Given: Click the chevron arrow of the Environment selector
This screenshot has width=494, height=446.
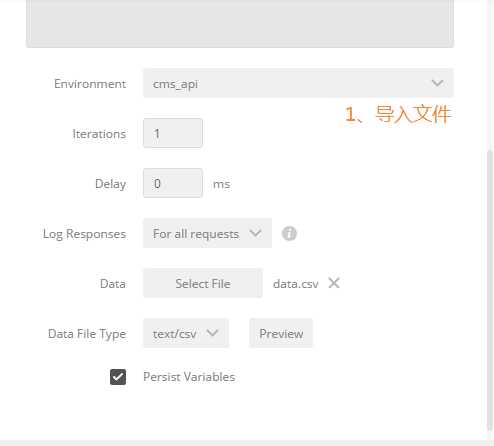Looking at the screenshot, I should [437, 83].
